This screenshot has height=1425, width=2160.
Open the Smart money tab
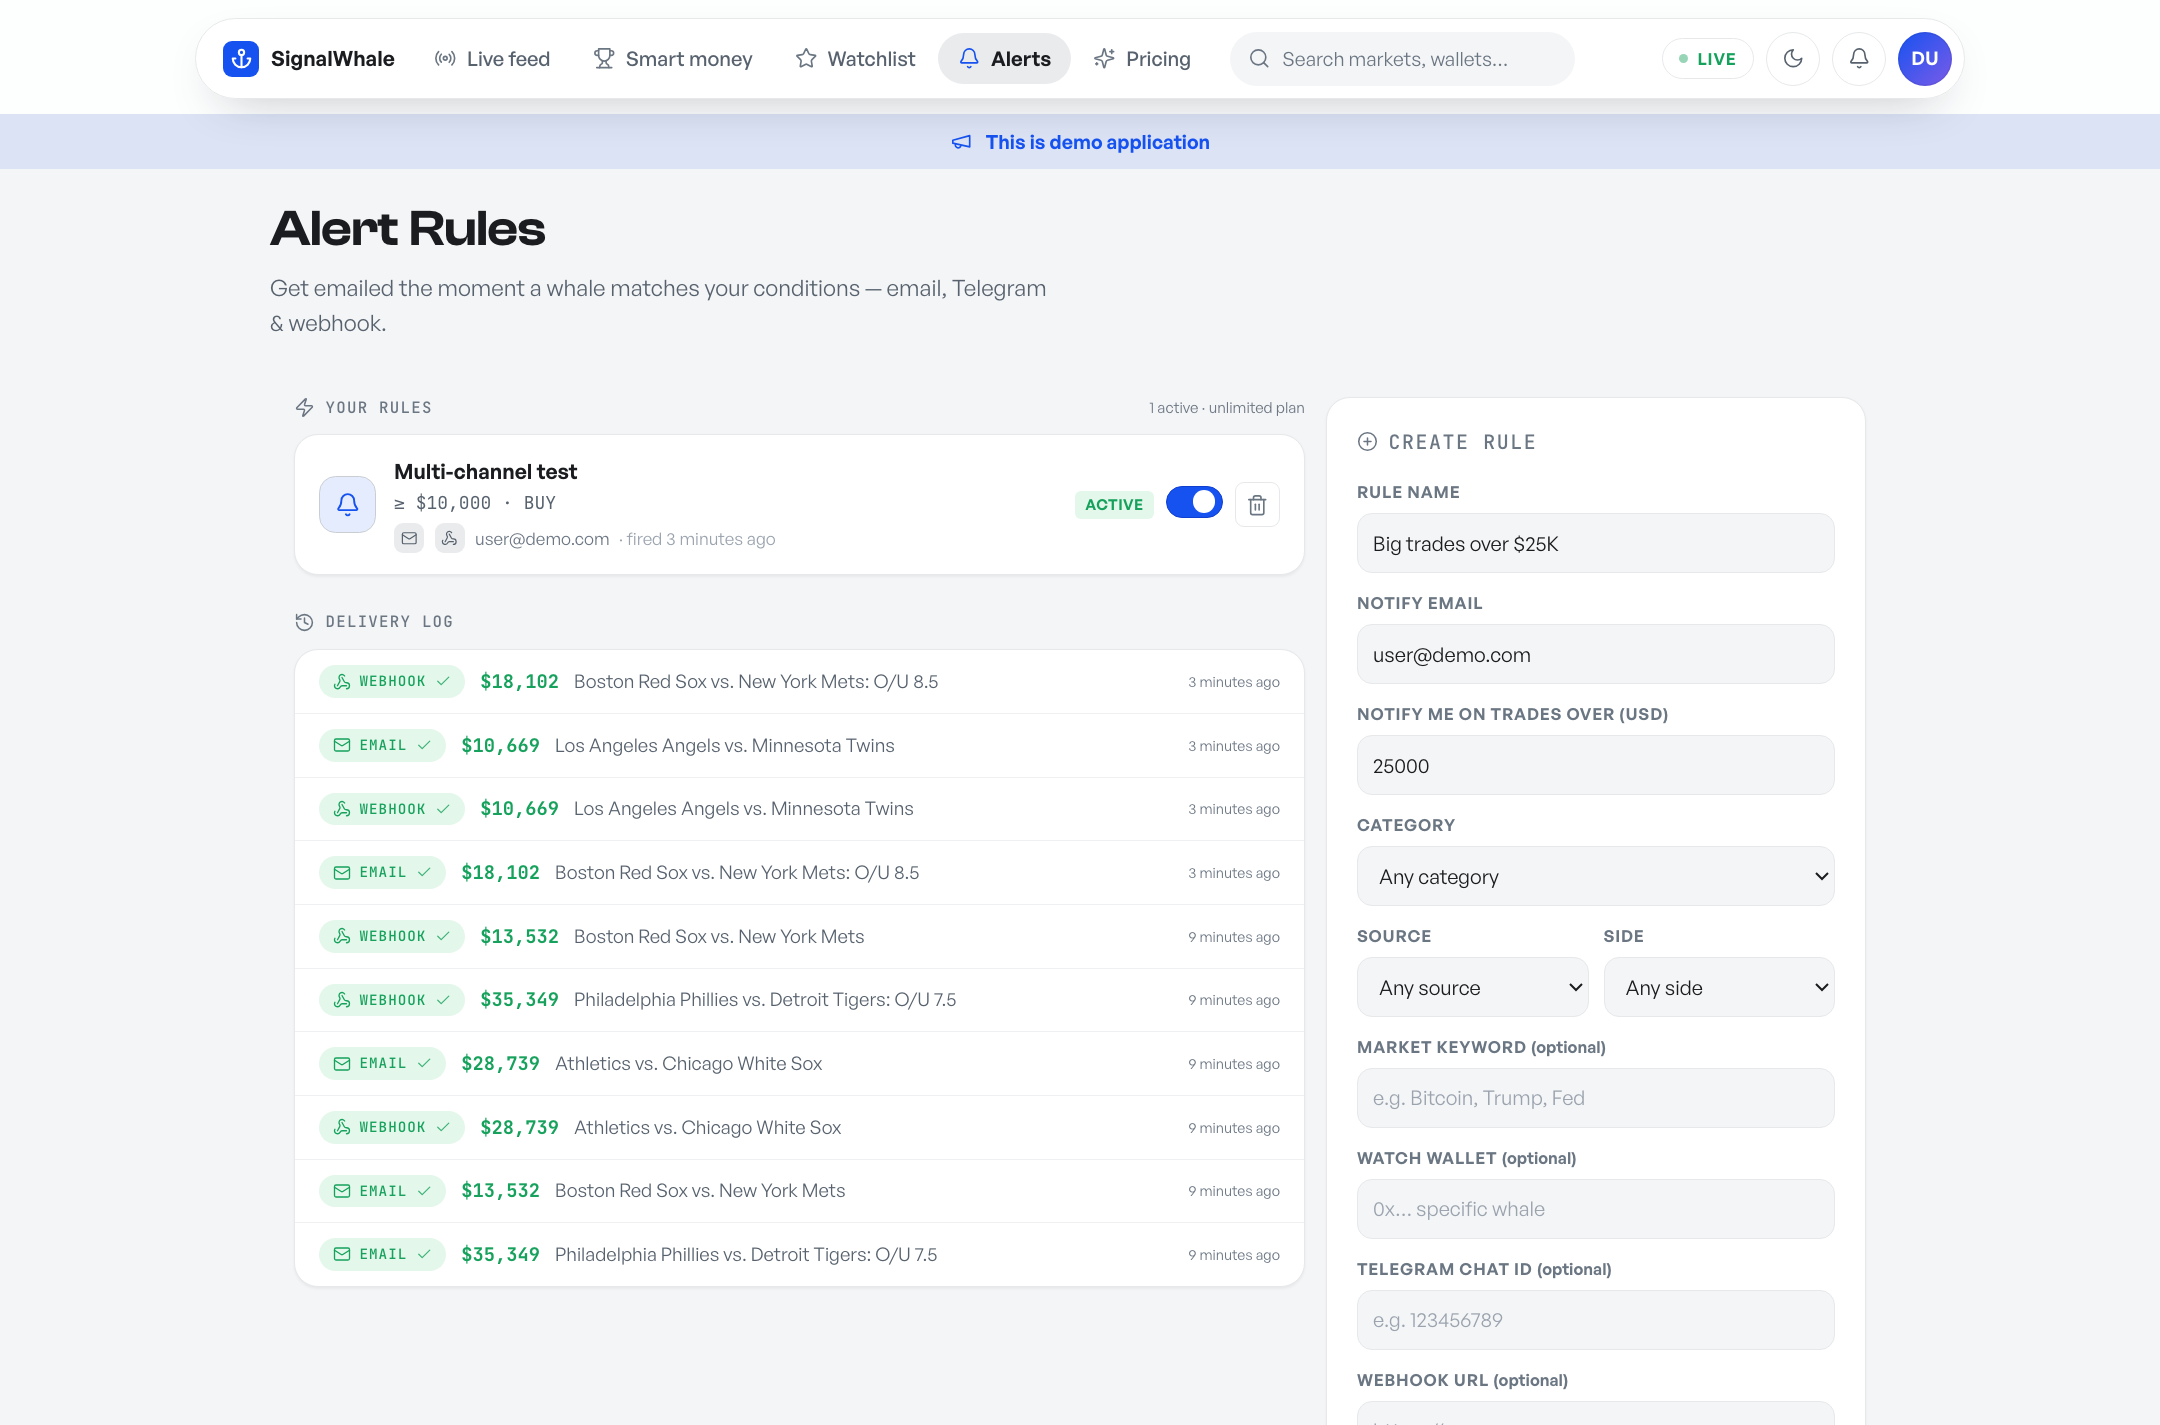tap(672, 59)
